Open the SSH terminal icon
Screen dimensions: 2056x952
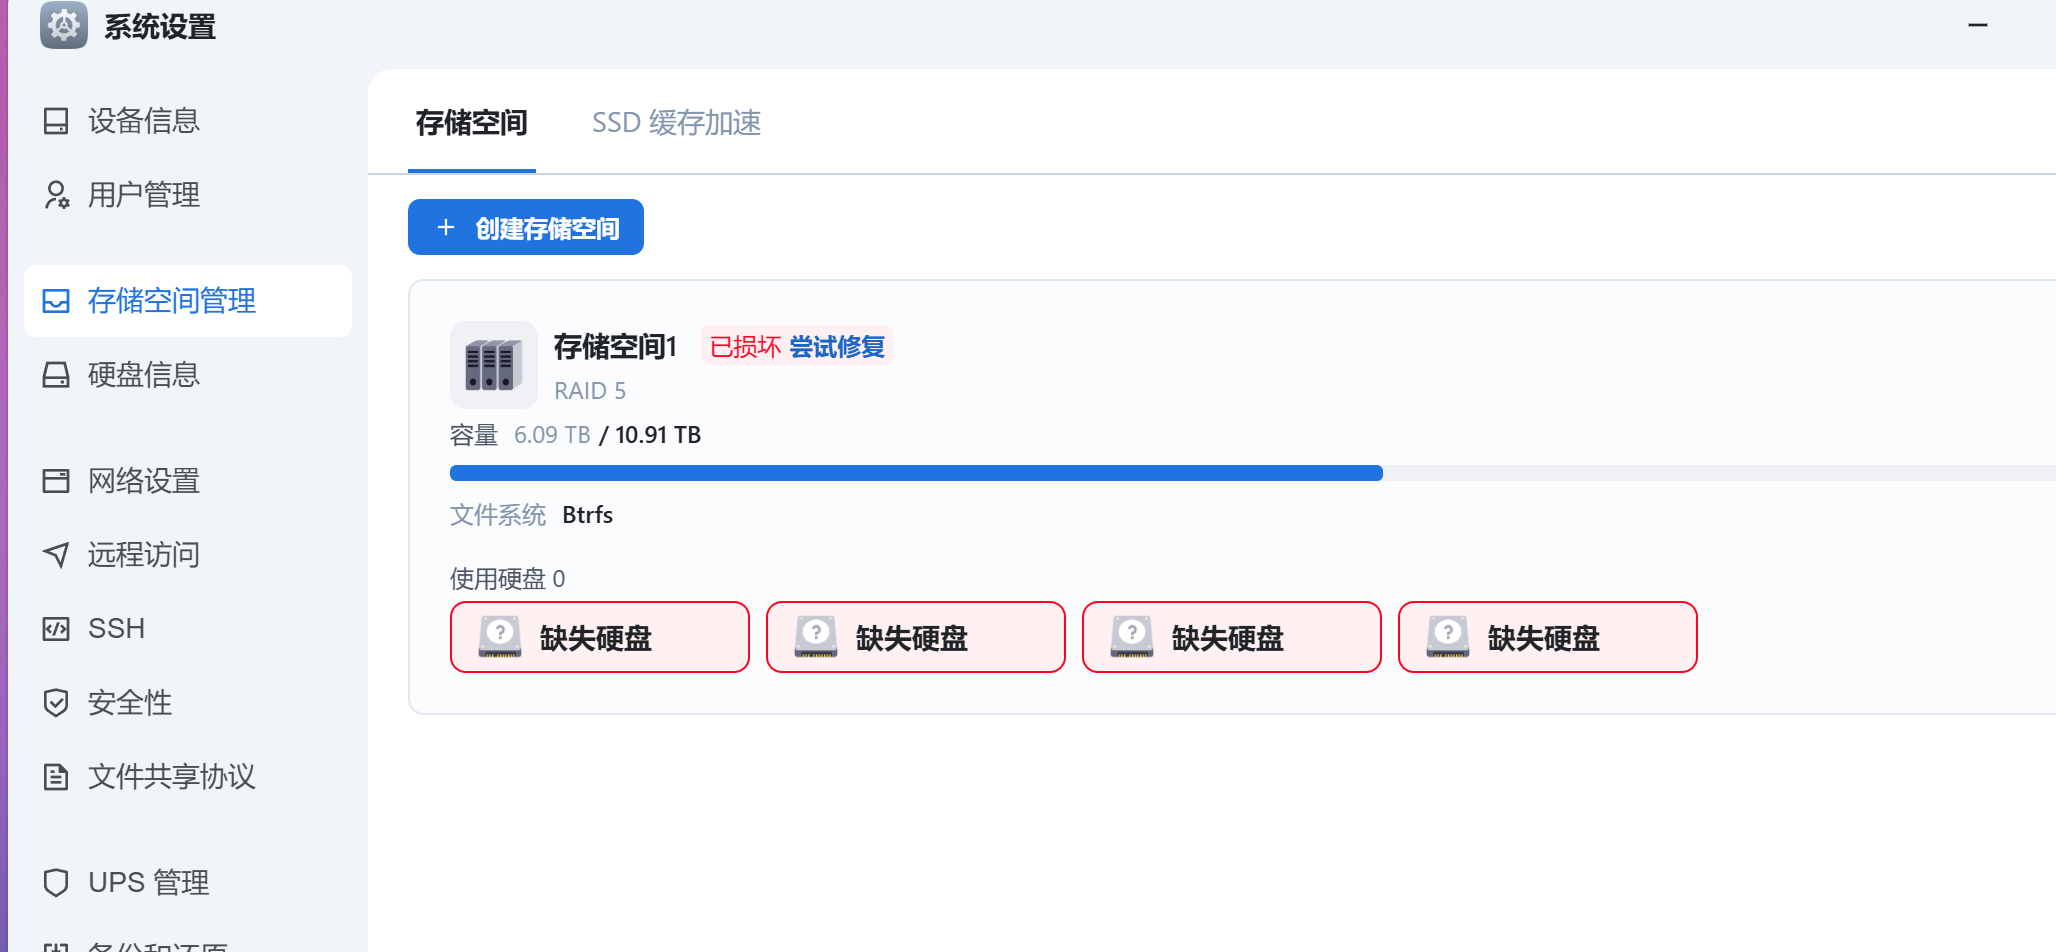coord(56,629)
